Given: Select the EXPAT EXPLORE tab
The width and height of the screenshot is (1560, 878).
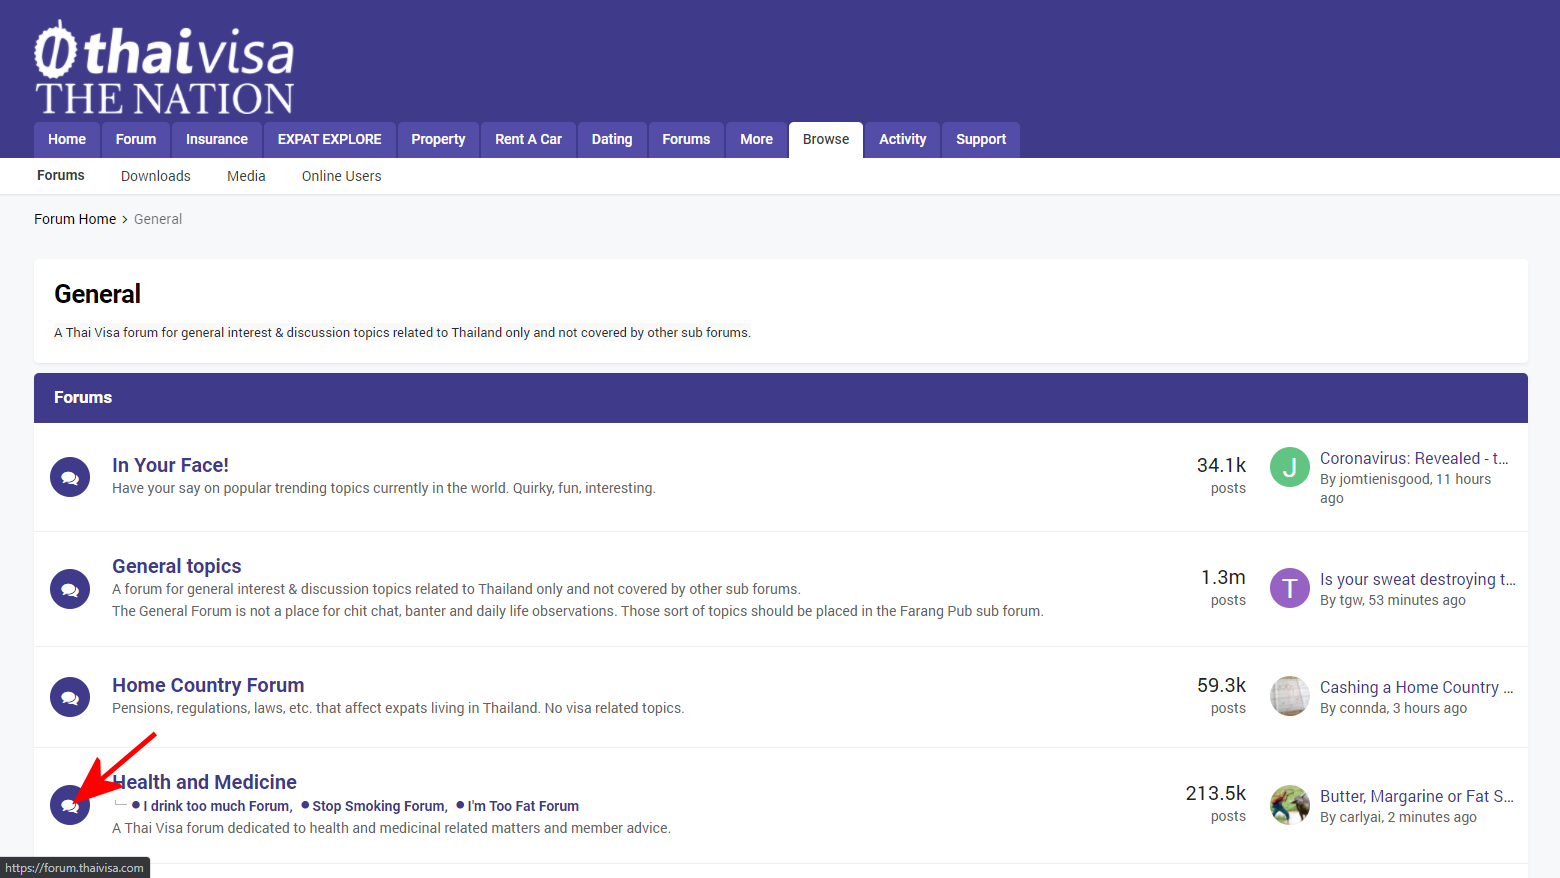Looking at the screenshot, I should (330, 140).
